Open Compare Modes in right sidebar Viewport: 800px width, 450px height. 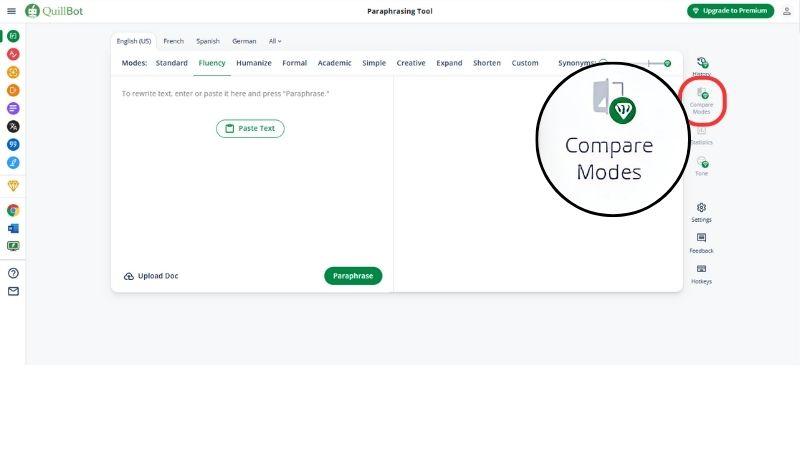tap(702, 100)
